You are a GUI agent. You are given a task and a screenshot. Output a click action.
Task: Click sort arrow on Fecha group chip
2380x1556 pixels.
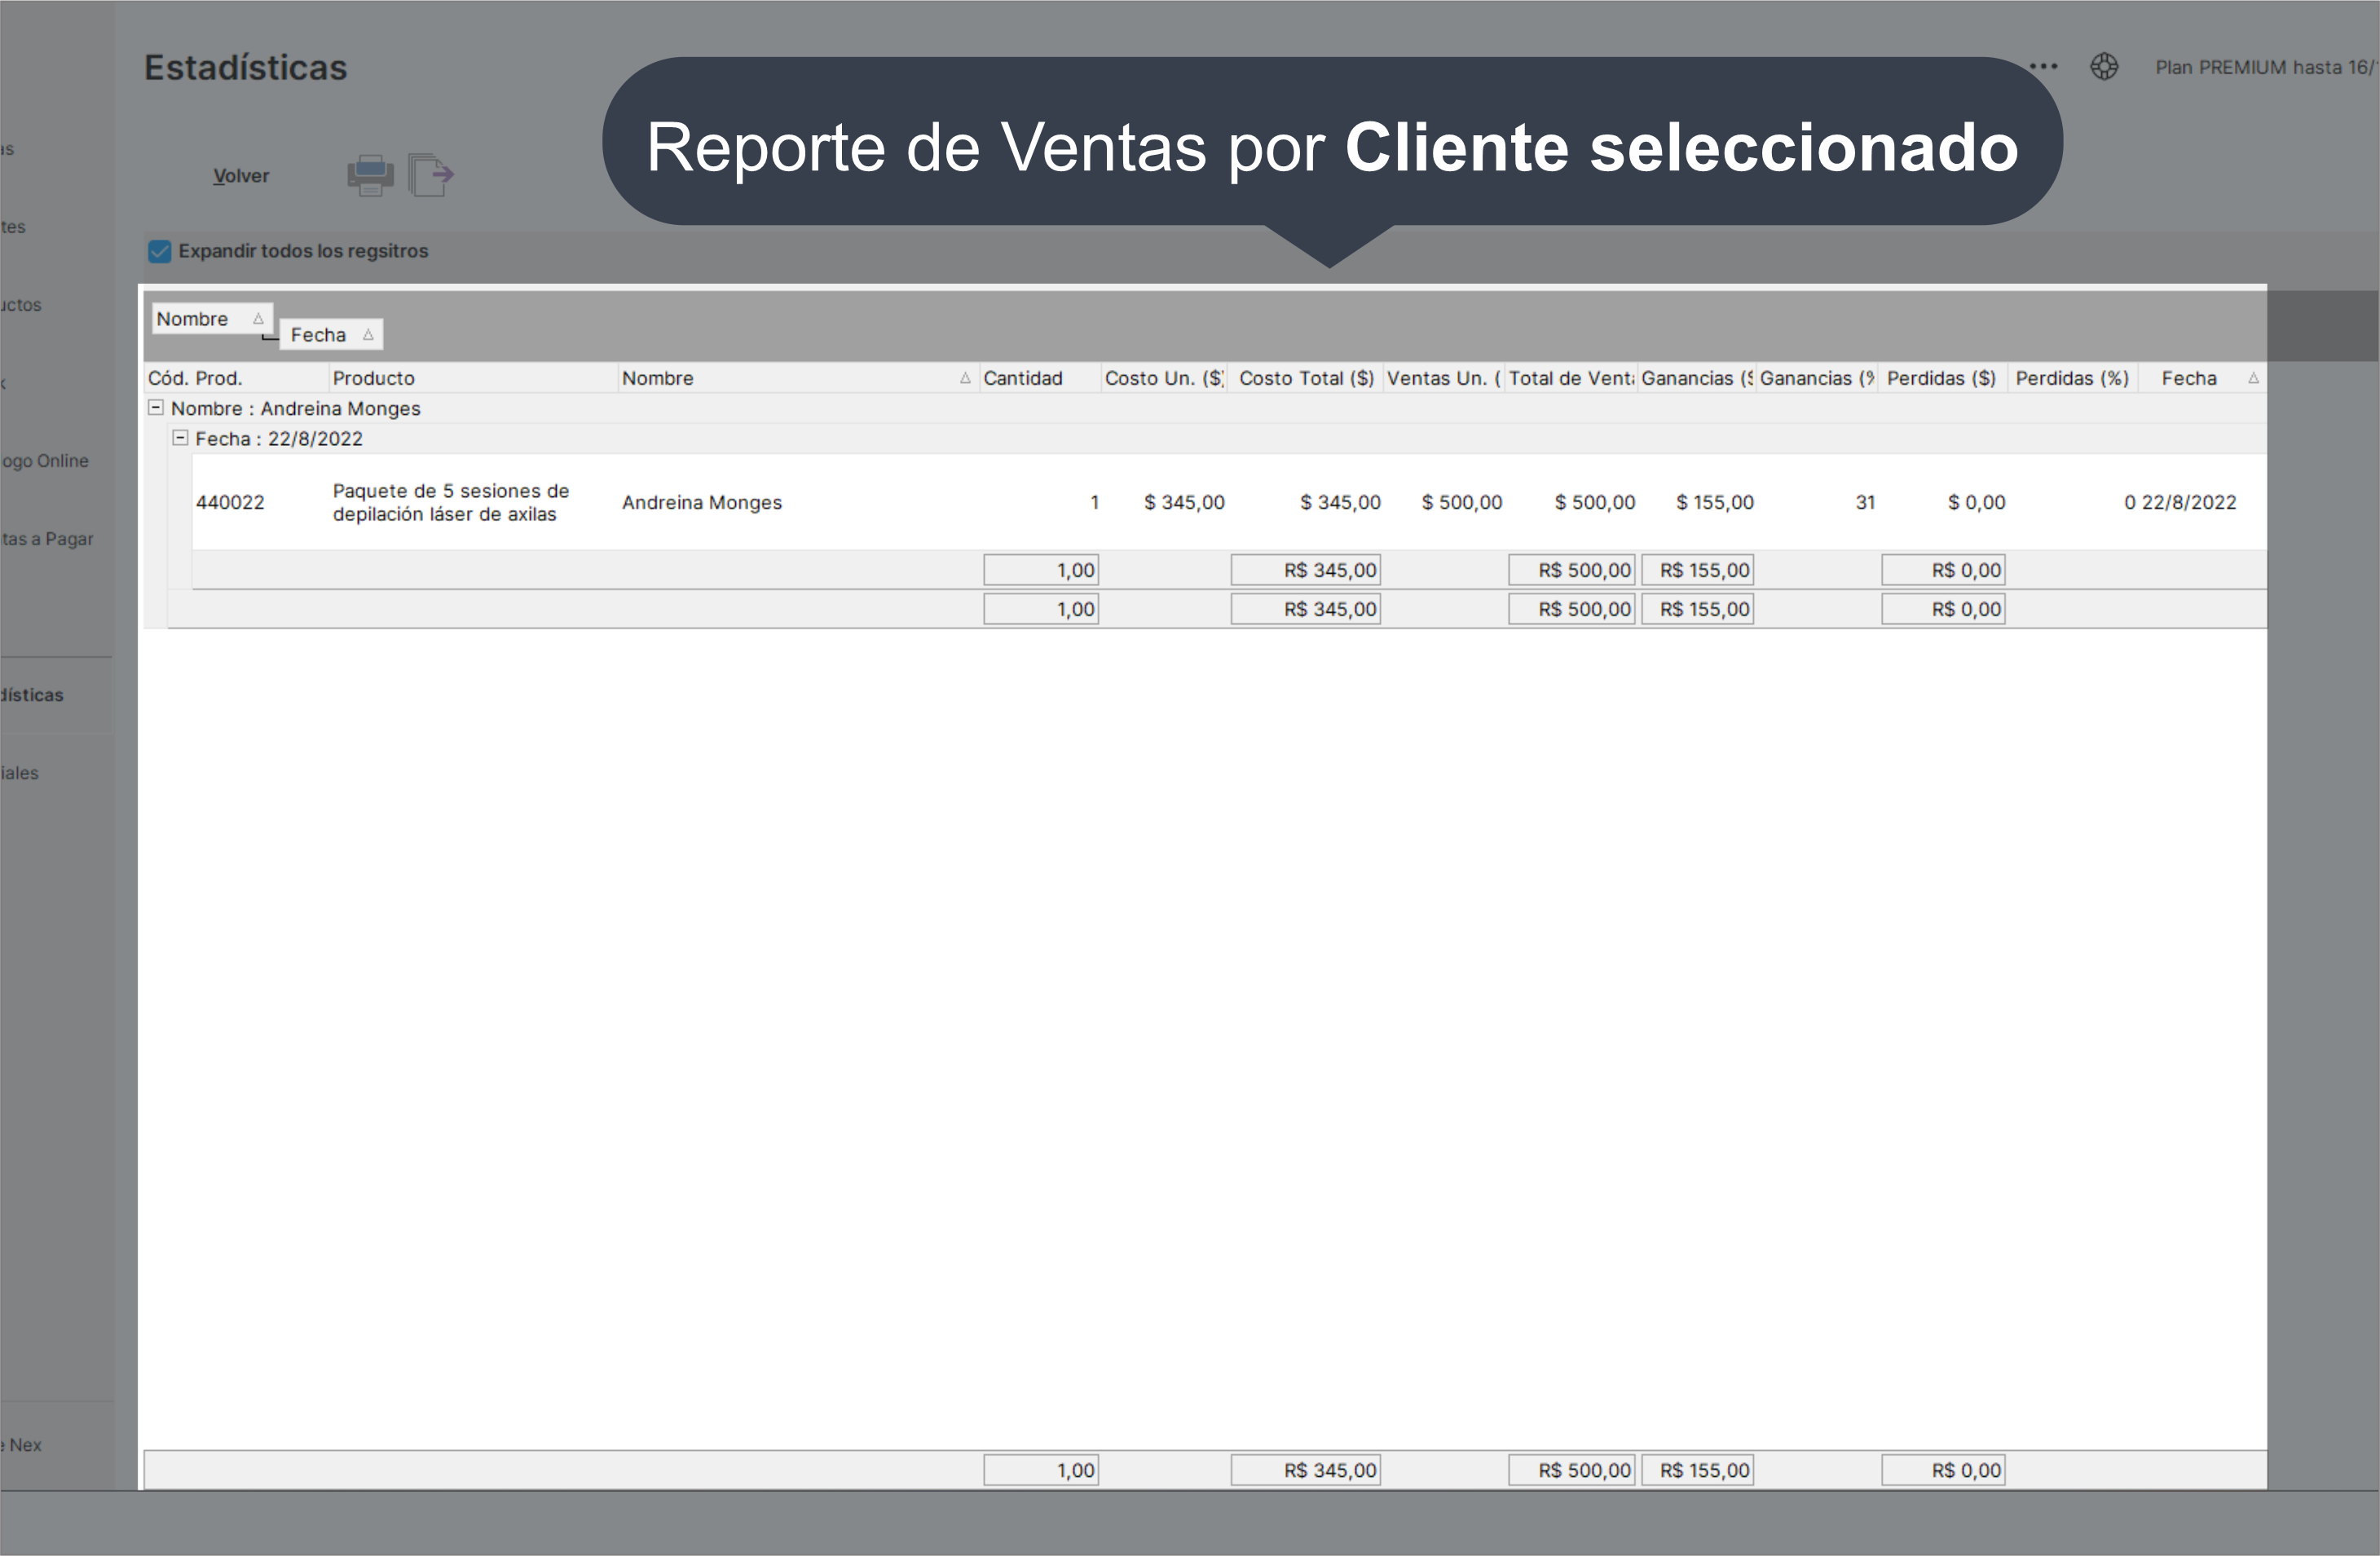pos(368,335)
